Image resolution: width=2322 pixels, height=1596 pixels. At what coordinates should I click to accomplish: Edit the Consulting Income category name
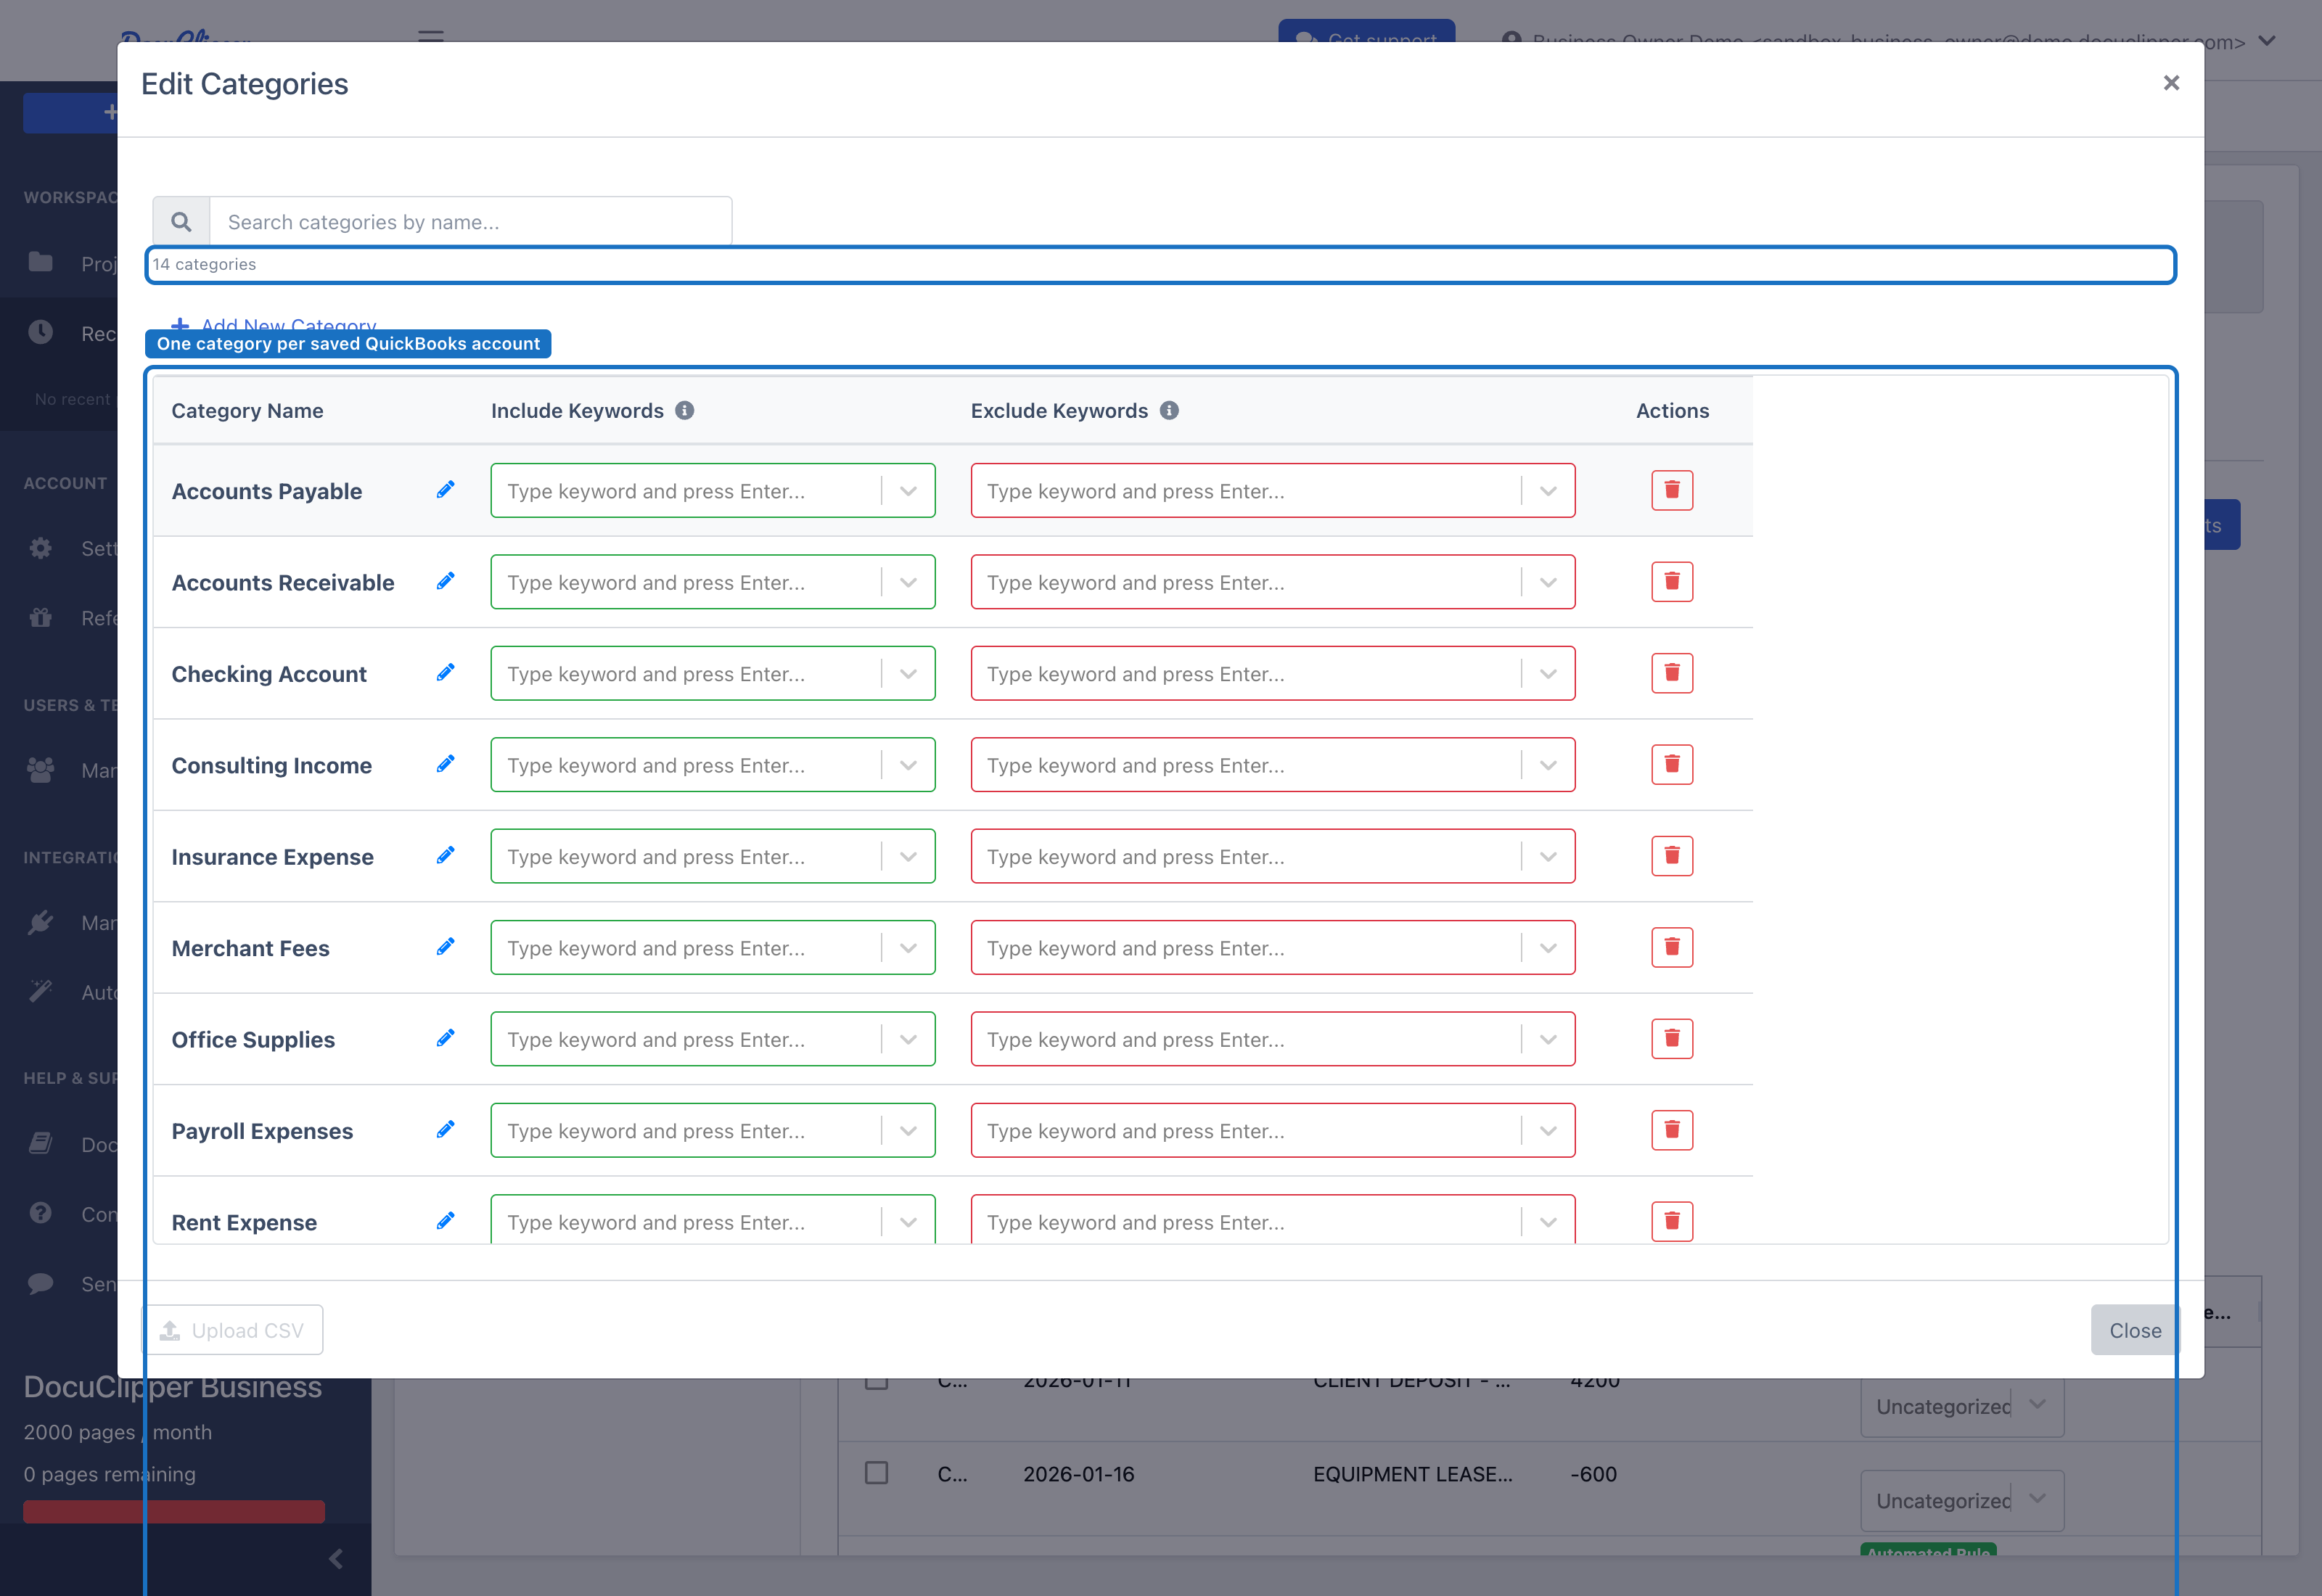[445, 764]
